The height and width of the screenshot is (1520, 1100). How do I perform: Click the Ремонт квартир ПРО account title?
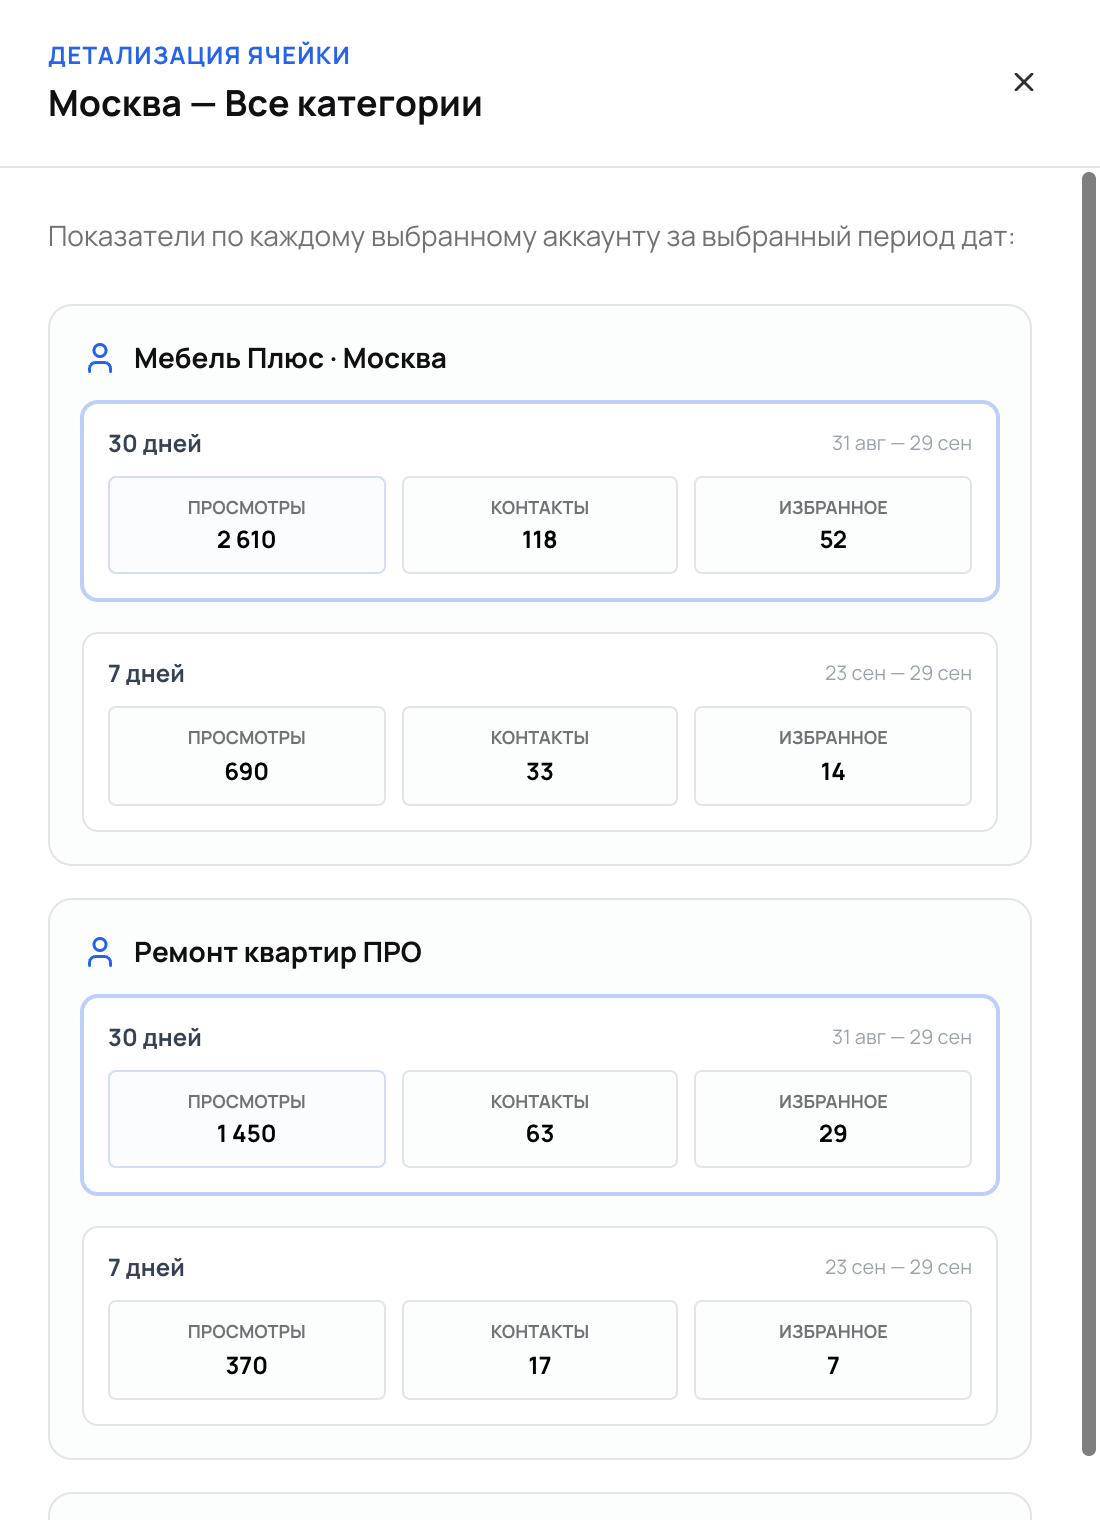point(278,952)
